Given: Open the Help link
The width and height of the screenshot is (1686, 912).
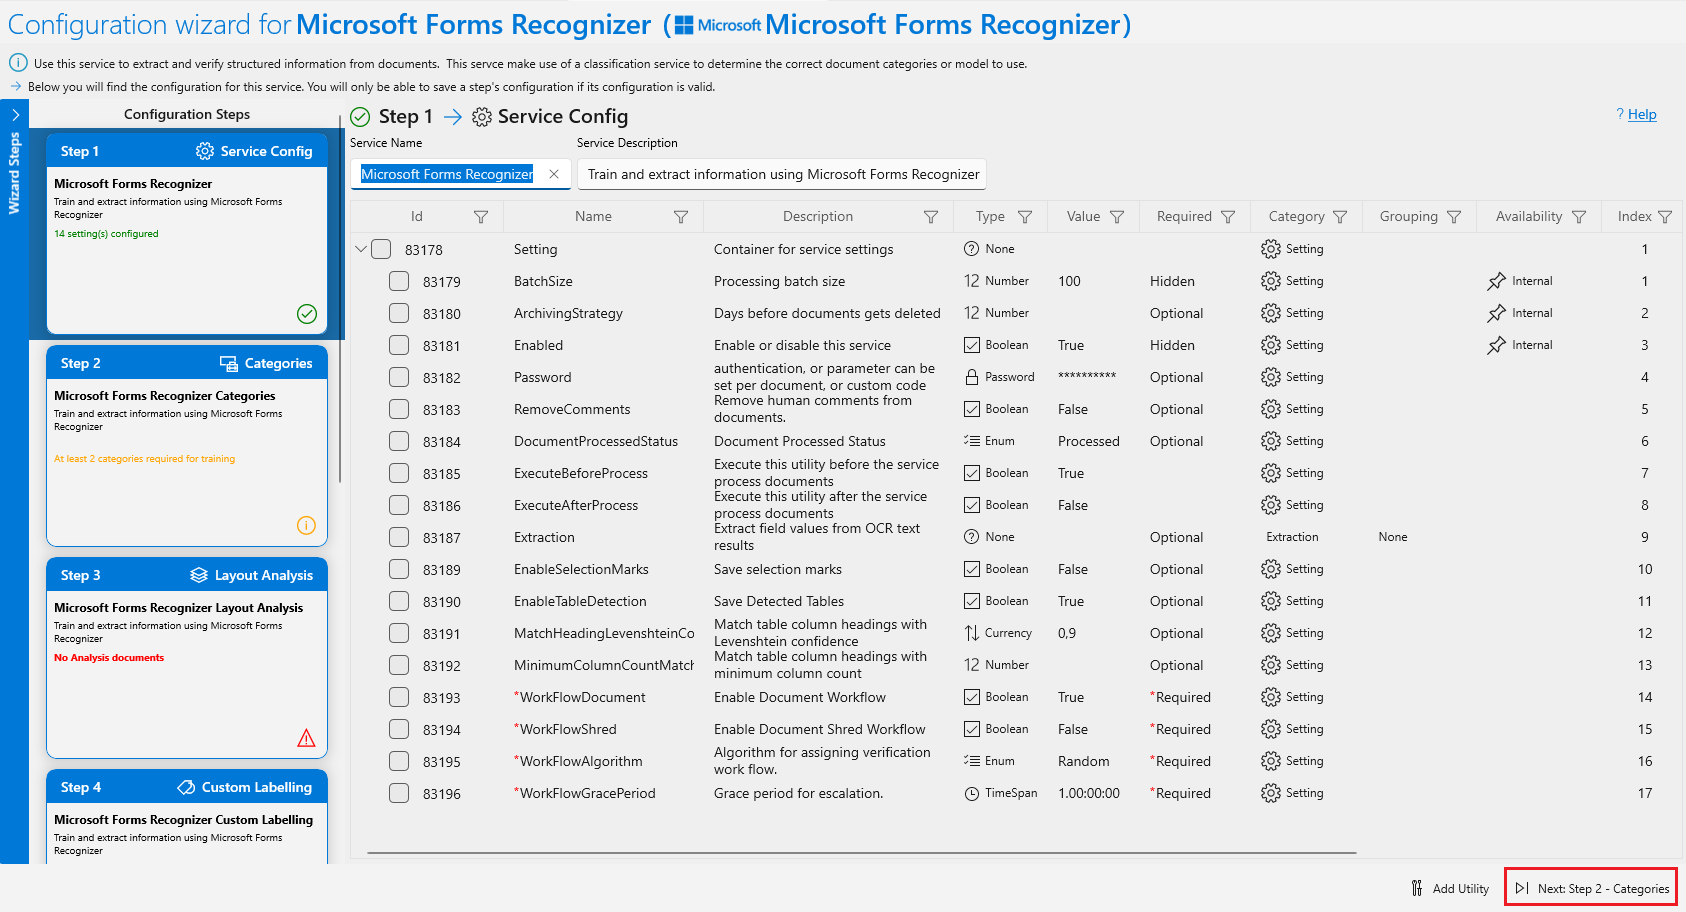Looking at the screenshot, I should click(1642, 114).
